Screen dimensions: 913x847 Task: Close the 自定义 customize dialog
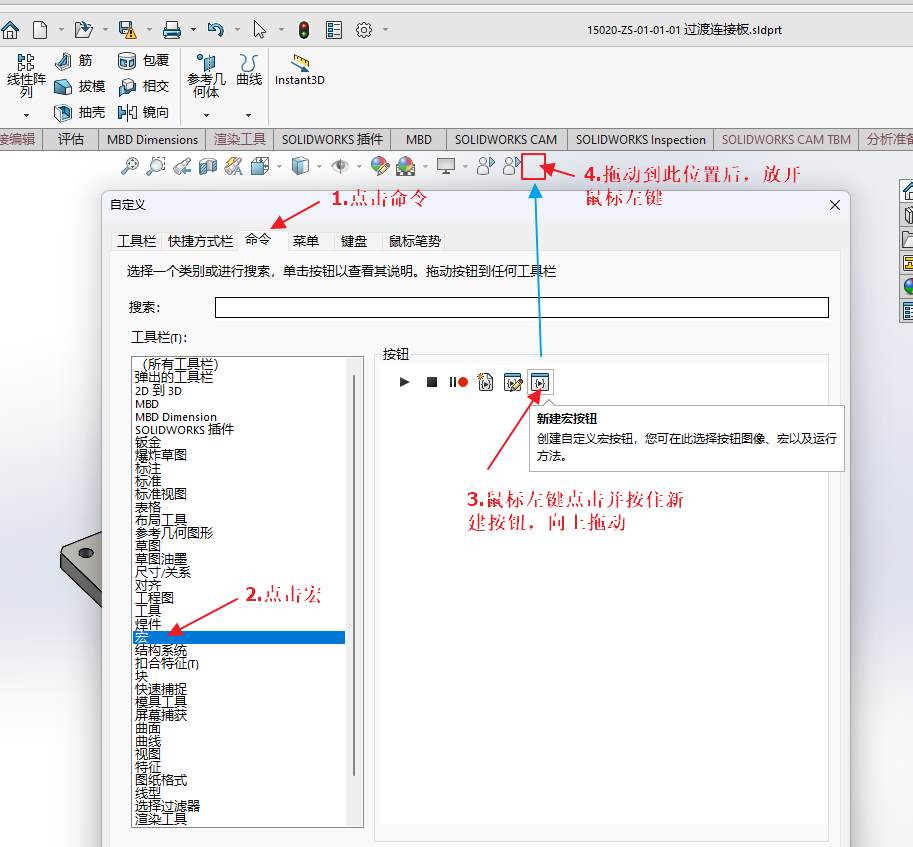click(x=835, y=205)
